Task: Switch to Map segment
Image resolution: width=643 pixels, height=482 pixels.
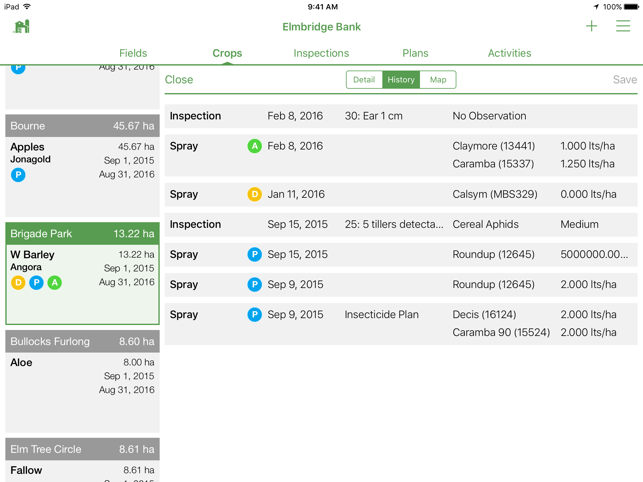Action: click(438, 80)
